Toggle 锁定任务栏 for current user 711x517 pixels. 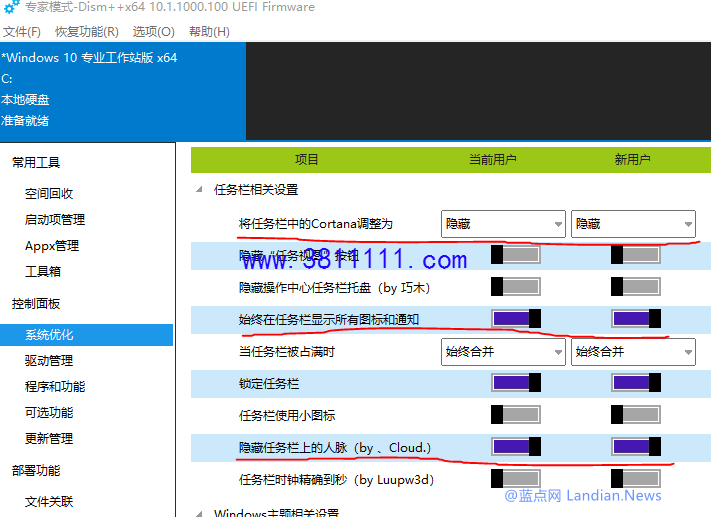pos(516,383)
